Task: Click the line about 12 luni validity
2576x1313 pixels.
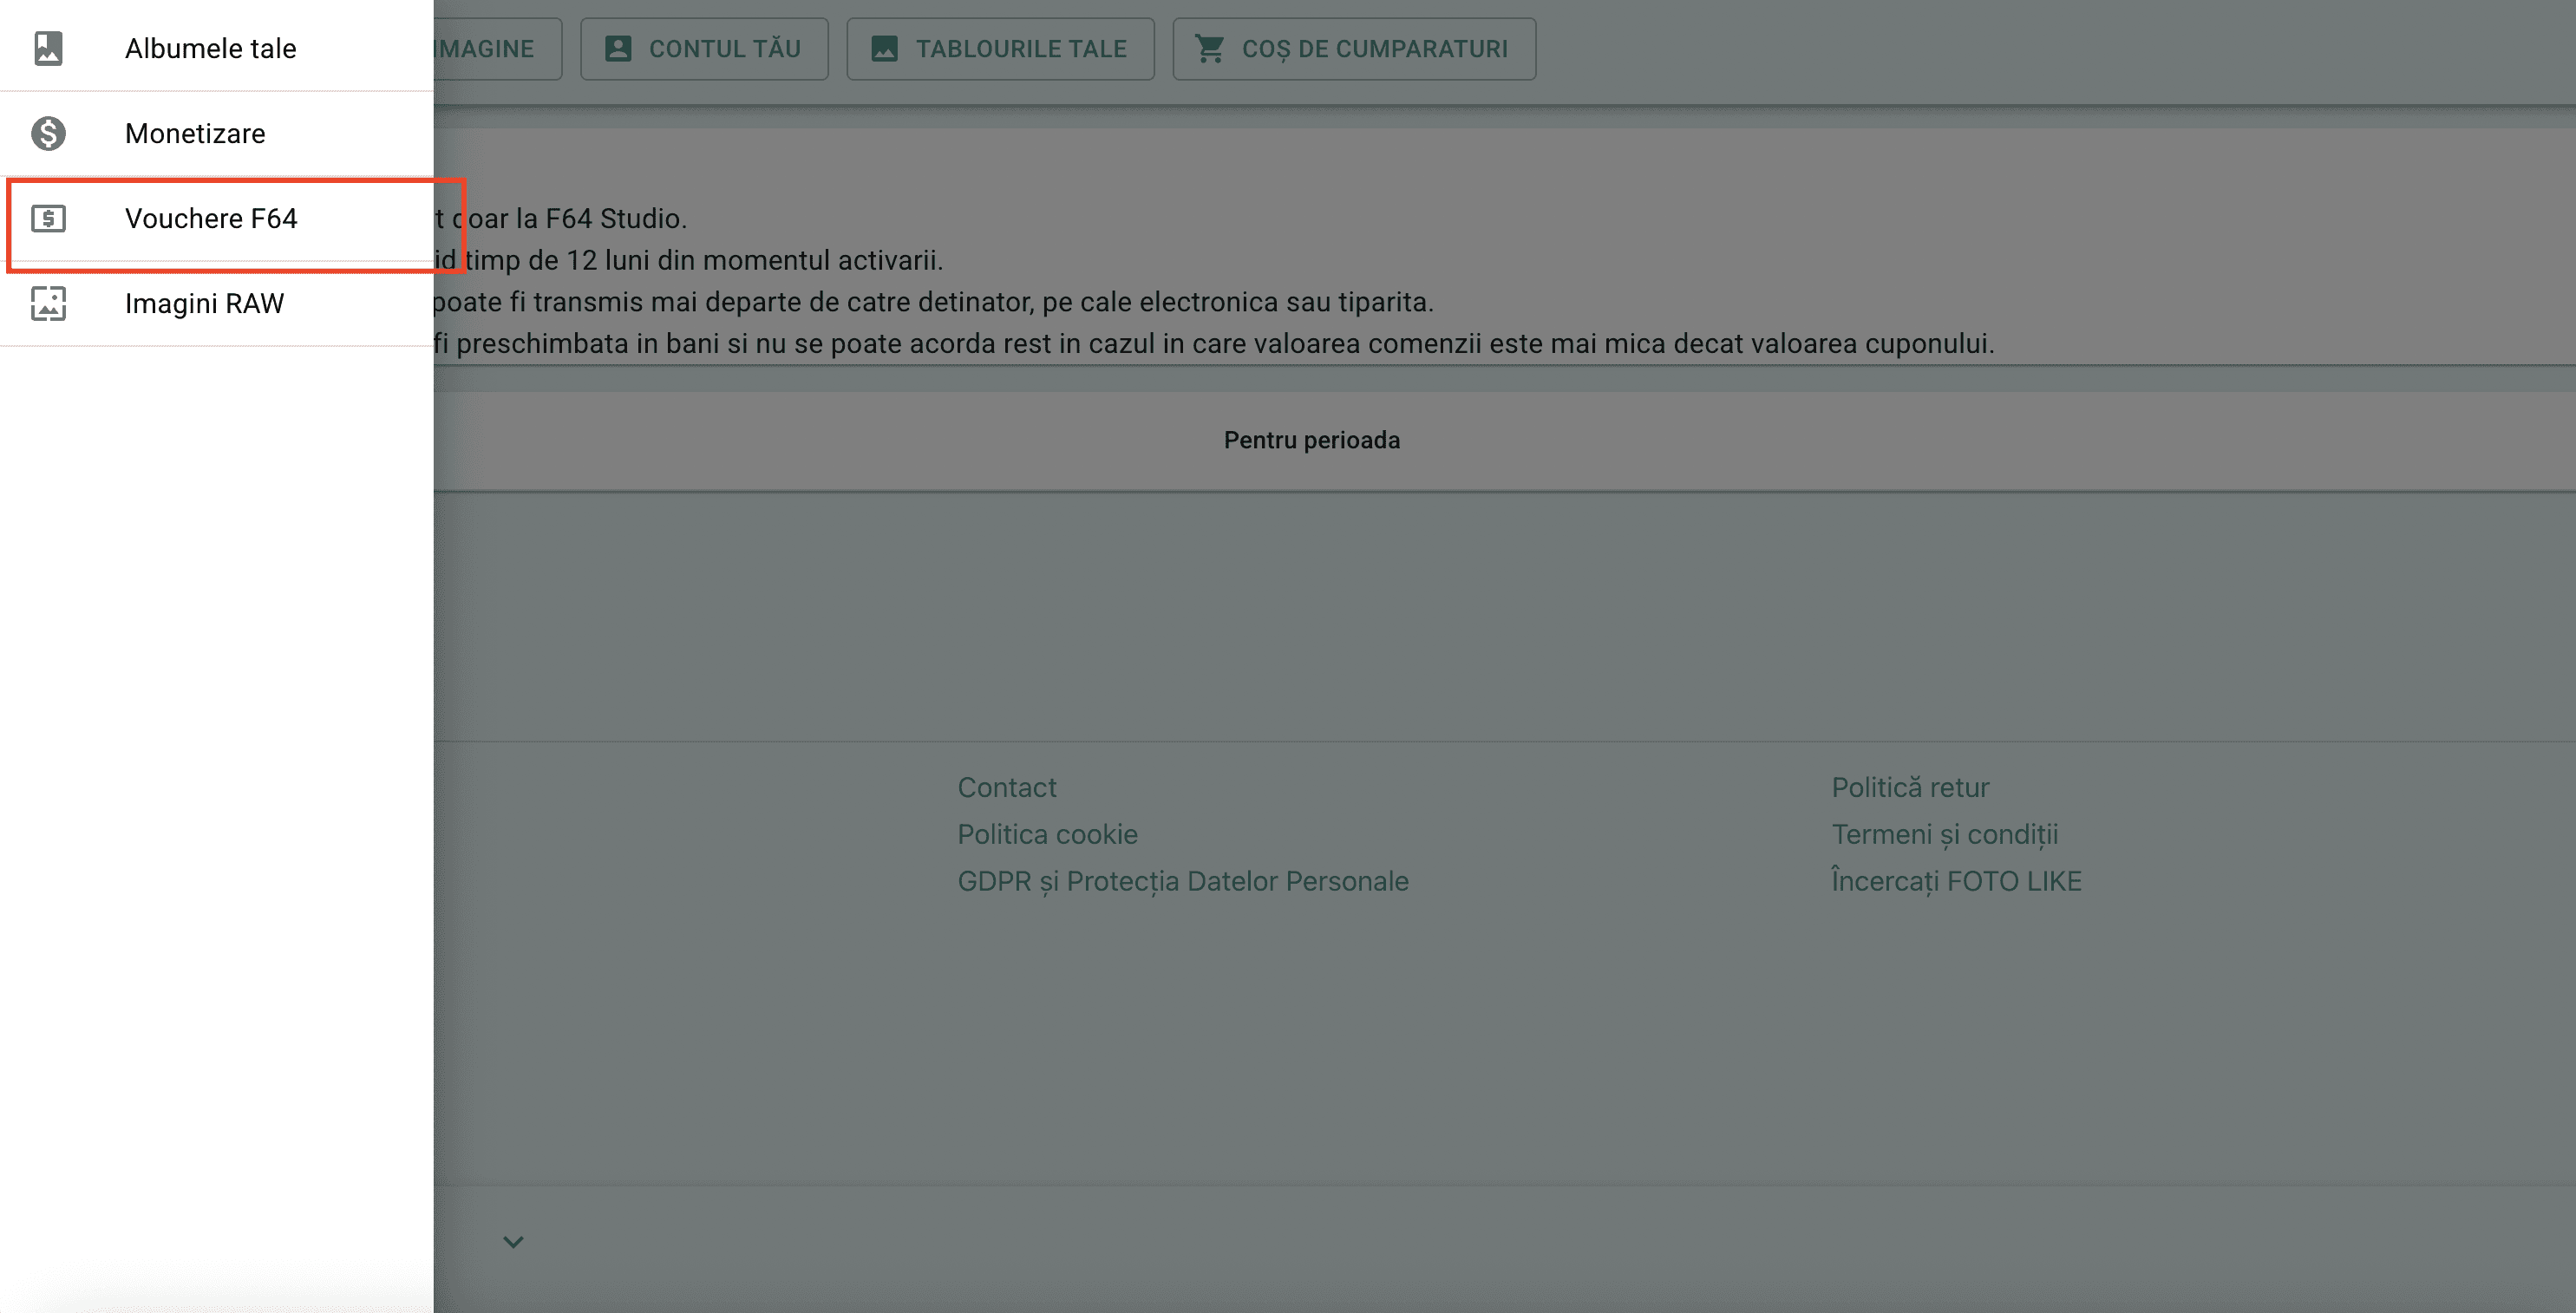Action: click(x=688, y=261)
